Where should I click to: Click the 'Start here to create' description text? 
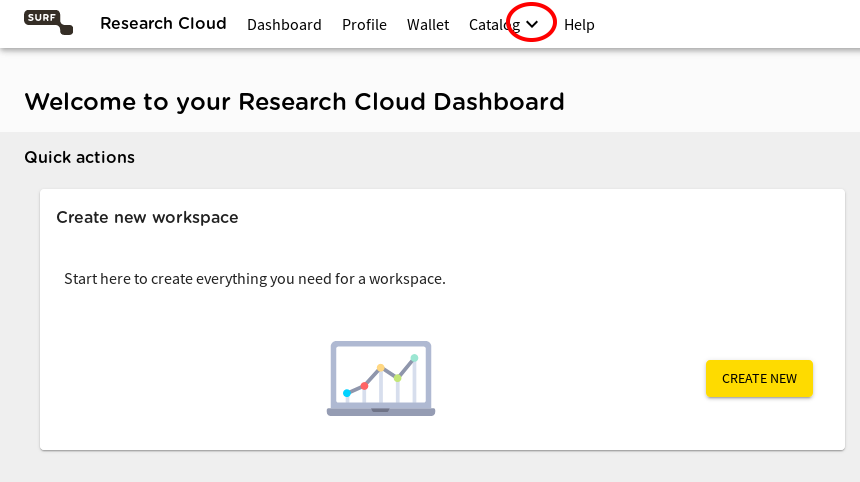[x=254, y=279]
